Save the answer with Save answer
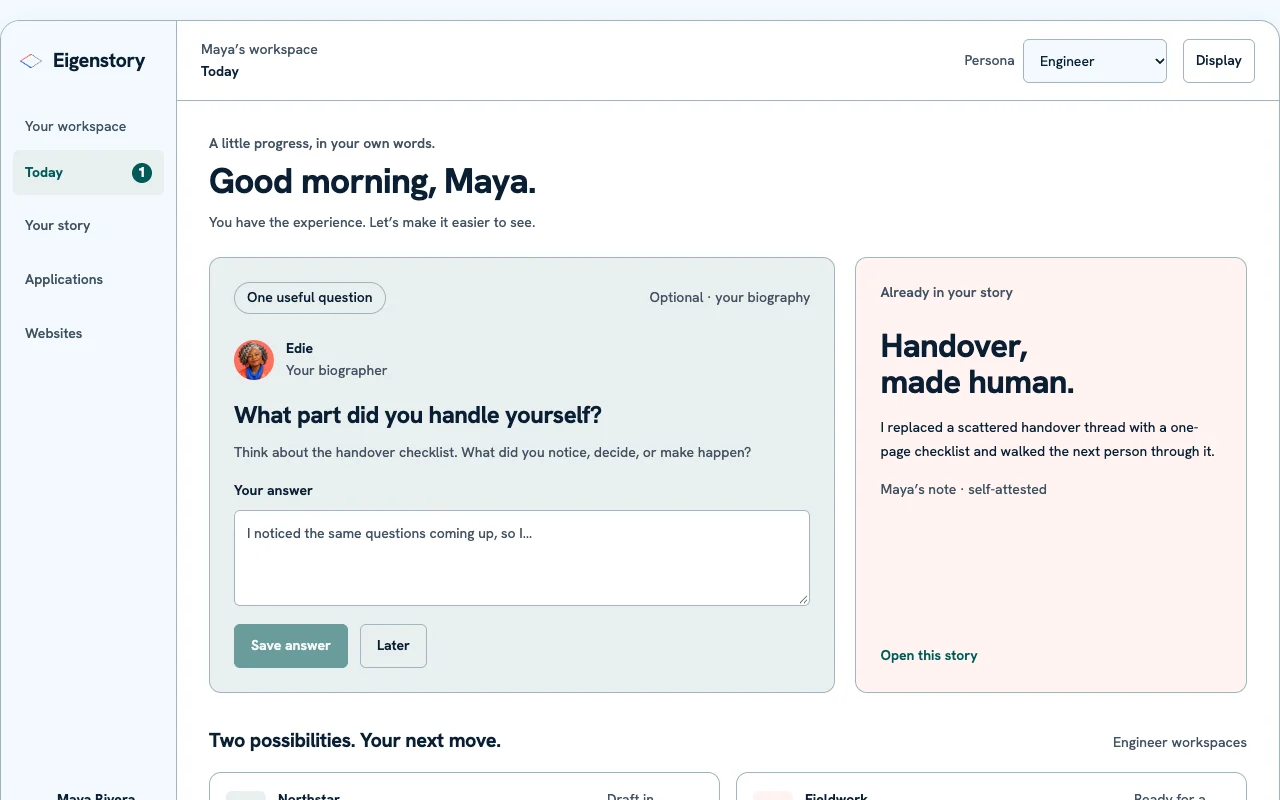This screenshot has height=800, width=1280. pyautogui.click(x=291, y=646)
